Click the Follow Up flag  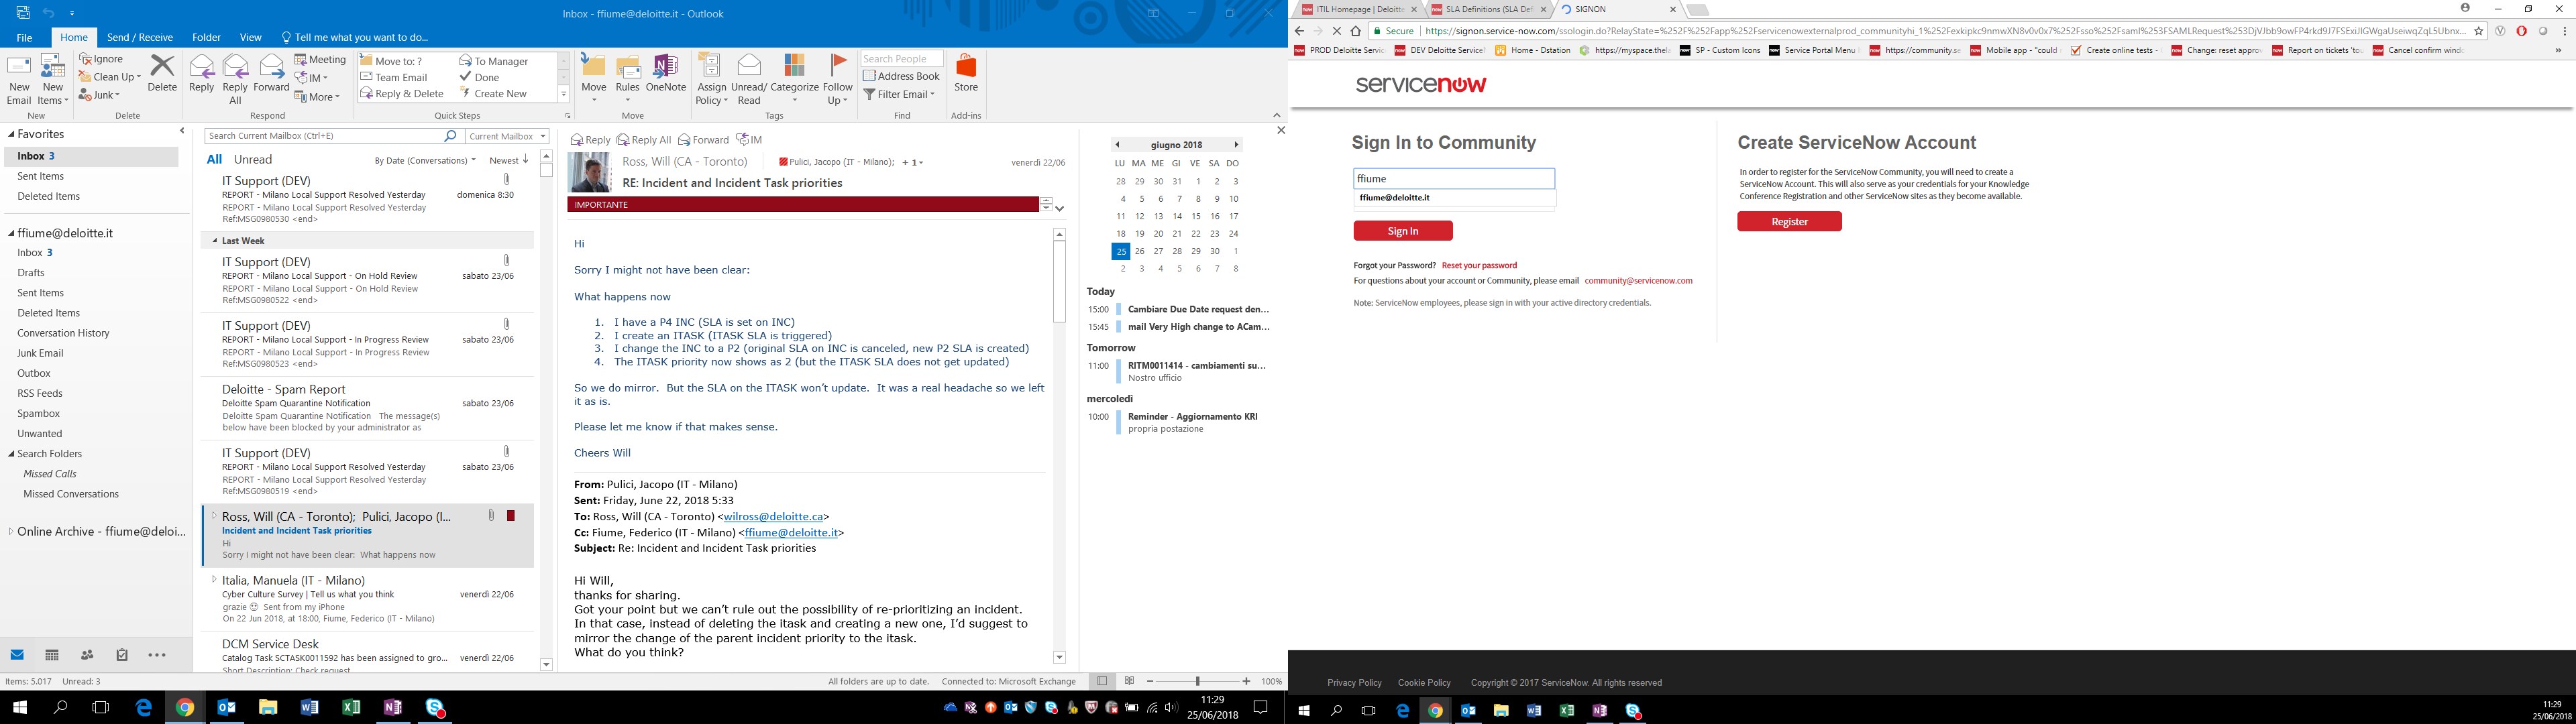(x=838, y=80)
